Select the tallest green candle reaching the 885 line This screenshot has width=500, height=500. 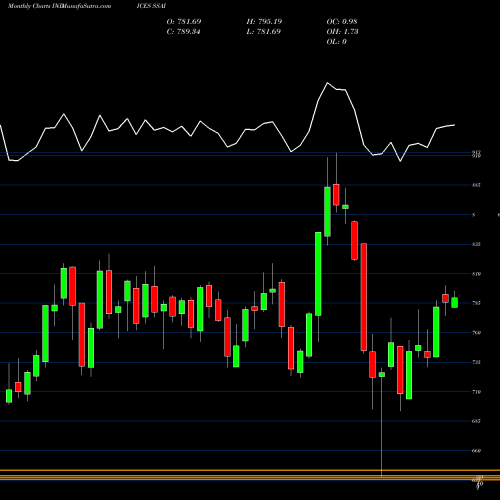(x=327, y=212)
